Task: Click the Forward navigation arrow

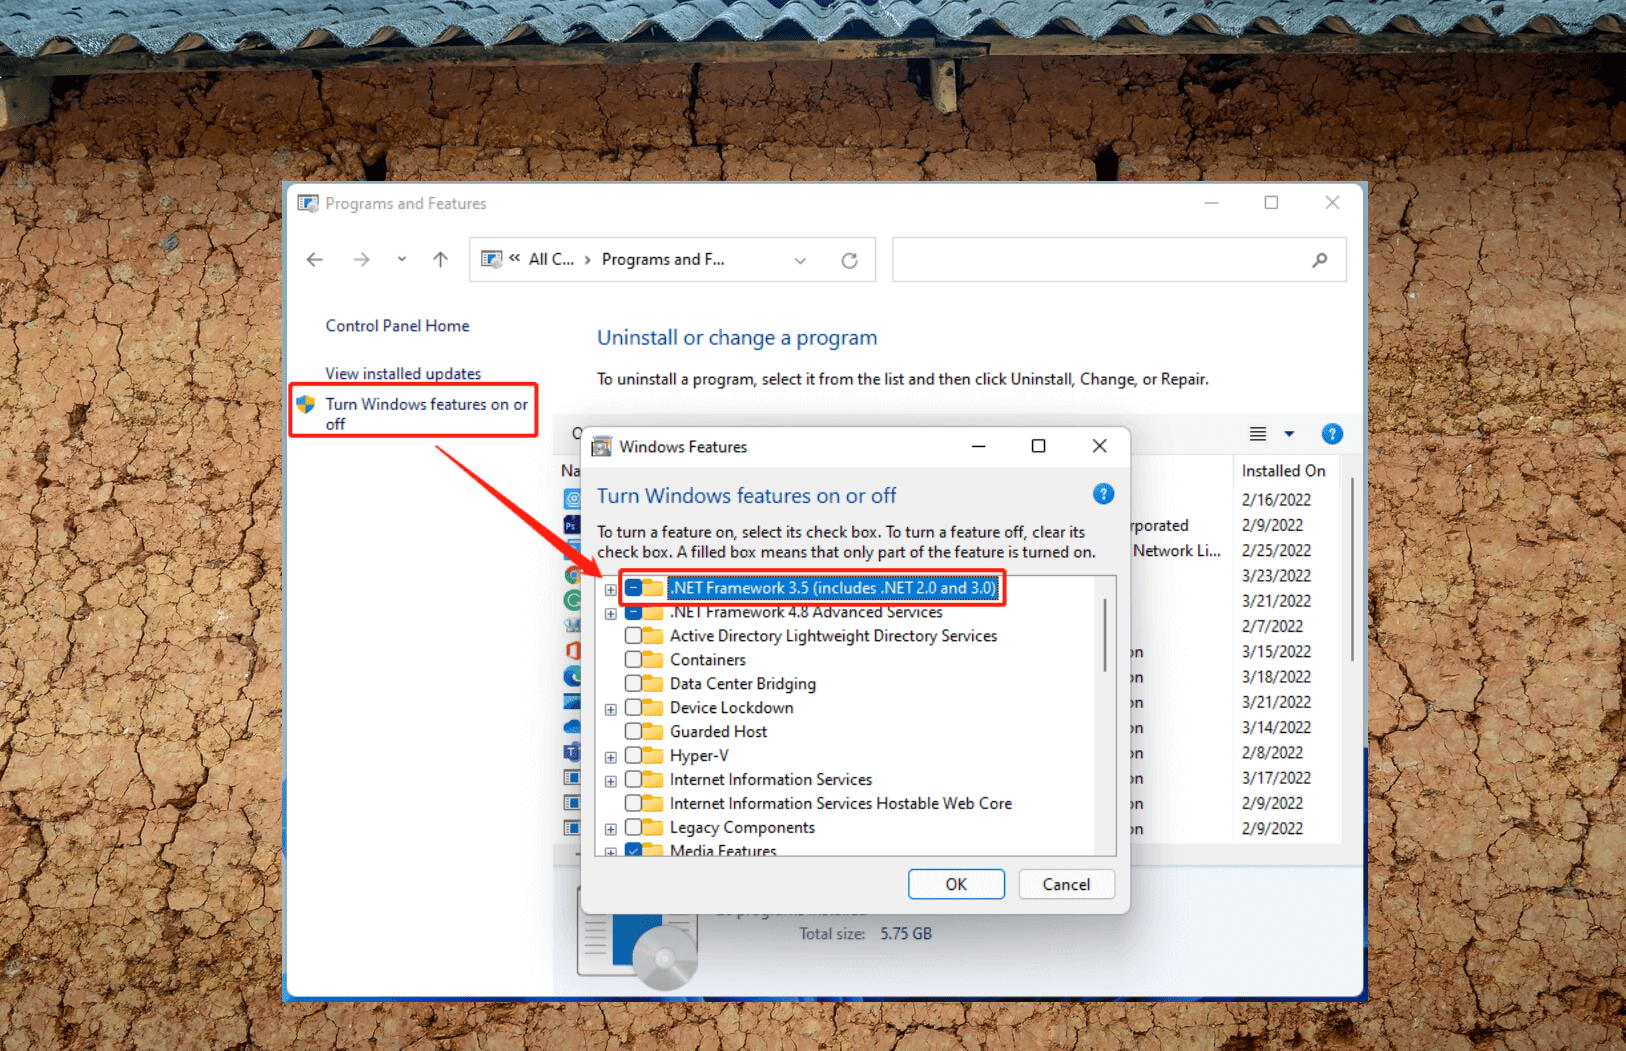Action: (x=361, y=260)
